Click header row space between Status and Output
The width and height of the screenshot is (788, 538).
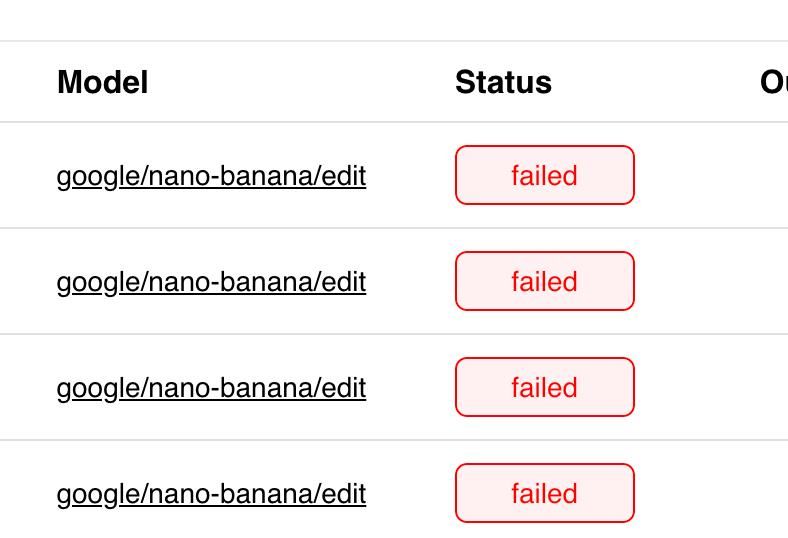pyautogui.click(x=655, y=82)
